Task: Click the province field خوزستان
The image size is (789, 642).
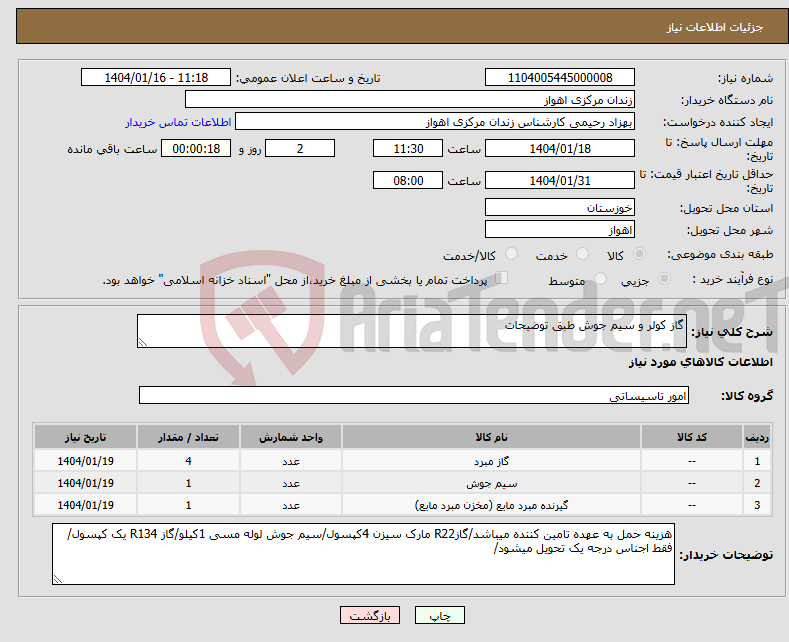Action: [560, 207]
